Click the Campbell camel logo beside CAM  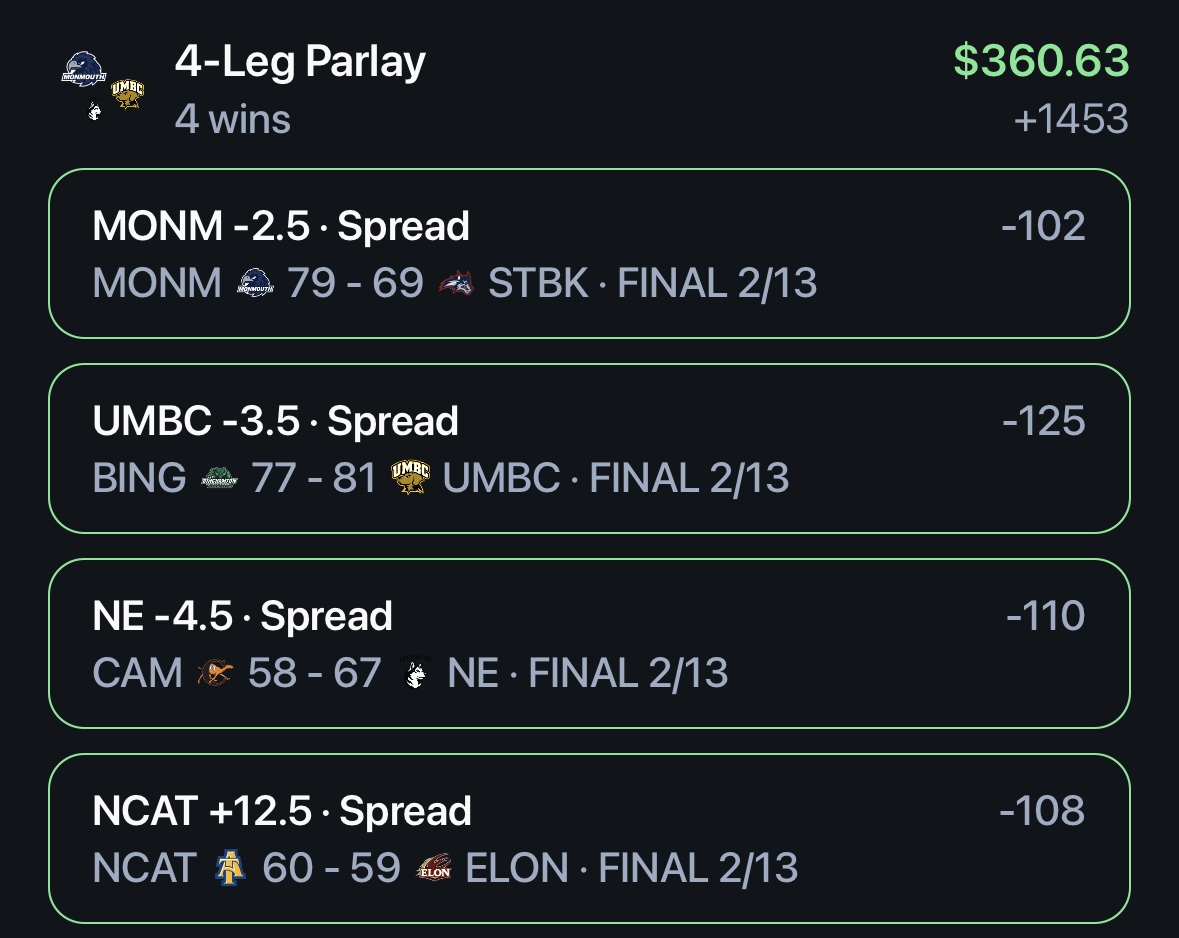215,672
